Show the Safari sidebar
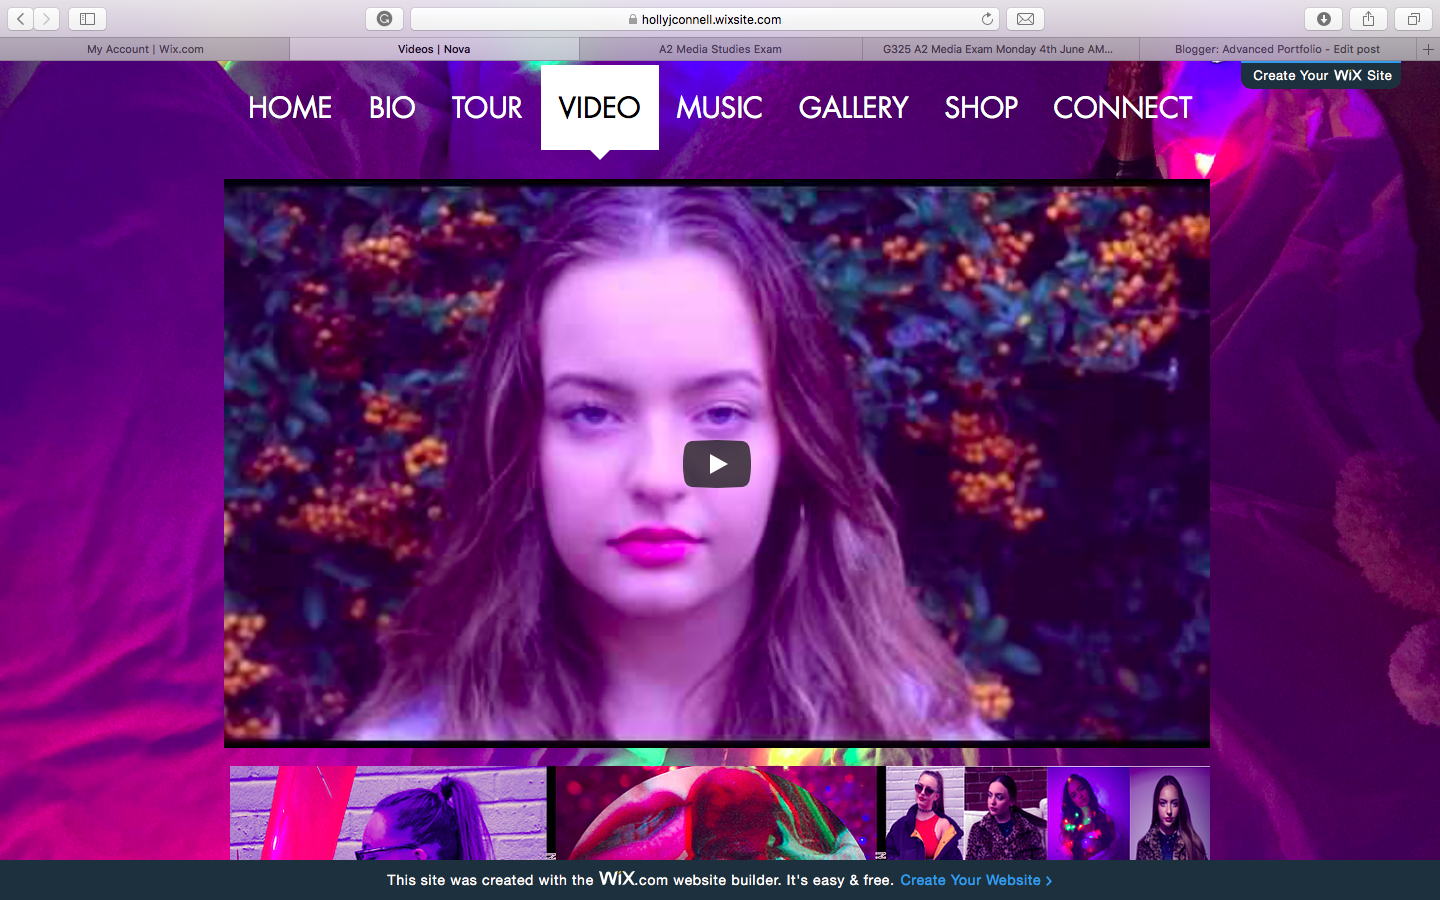This screenshot has width=1440, height=900. point(87,19)
